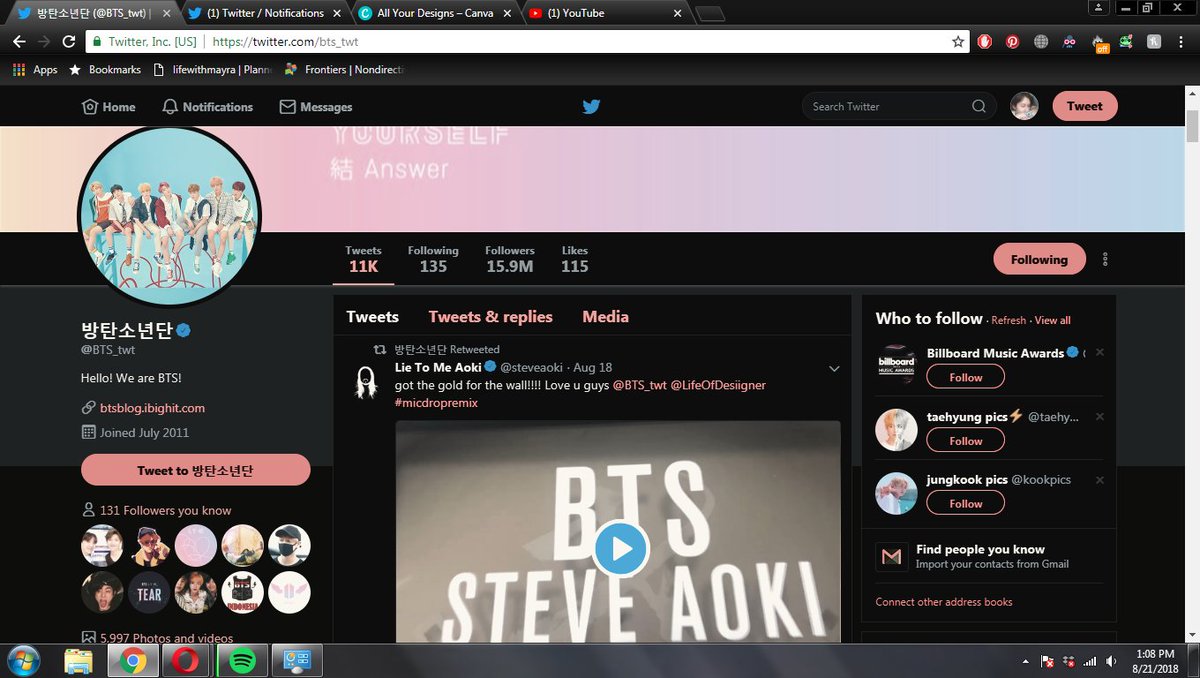Refresh Who to follow suggestions
This screenshot has height=678, width=1200.
pos(1008,320)
